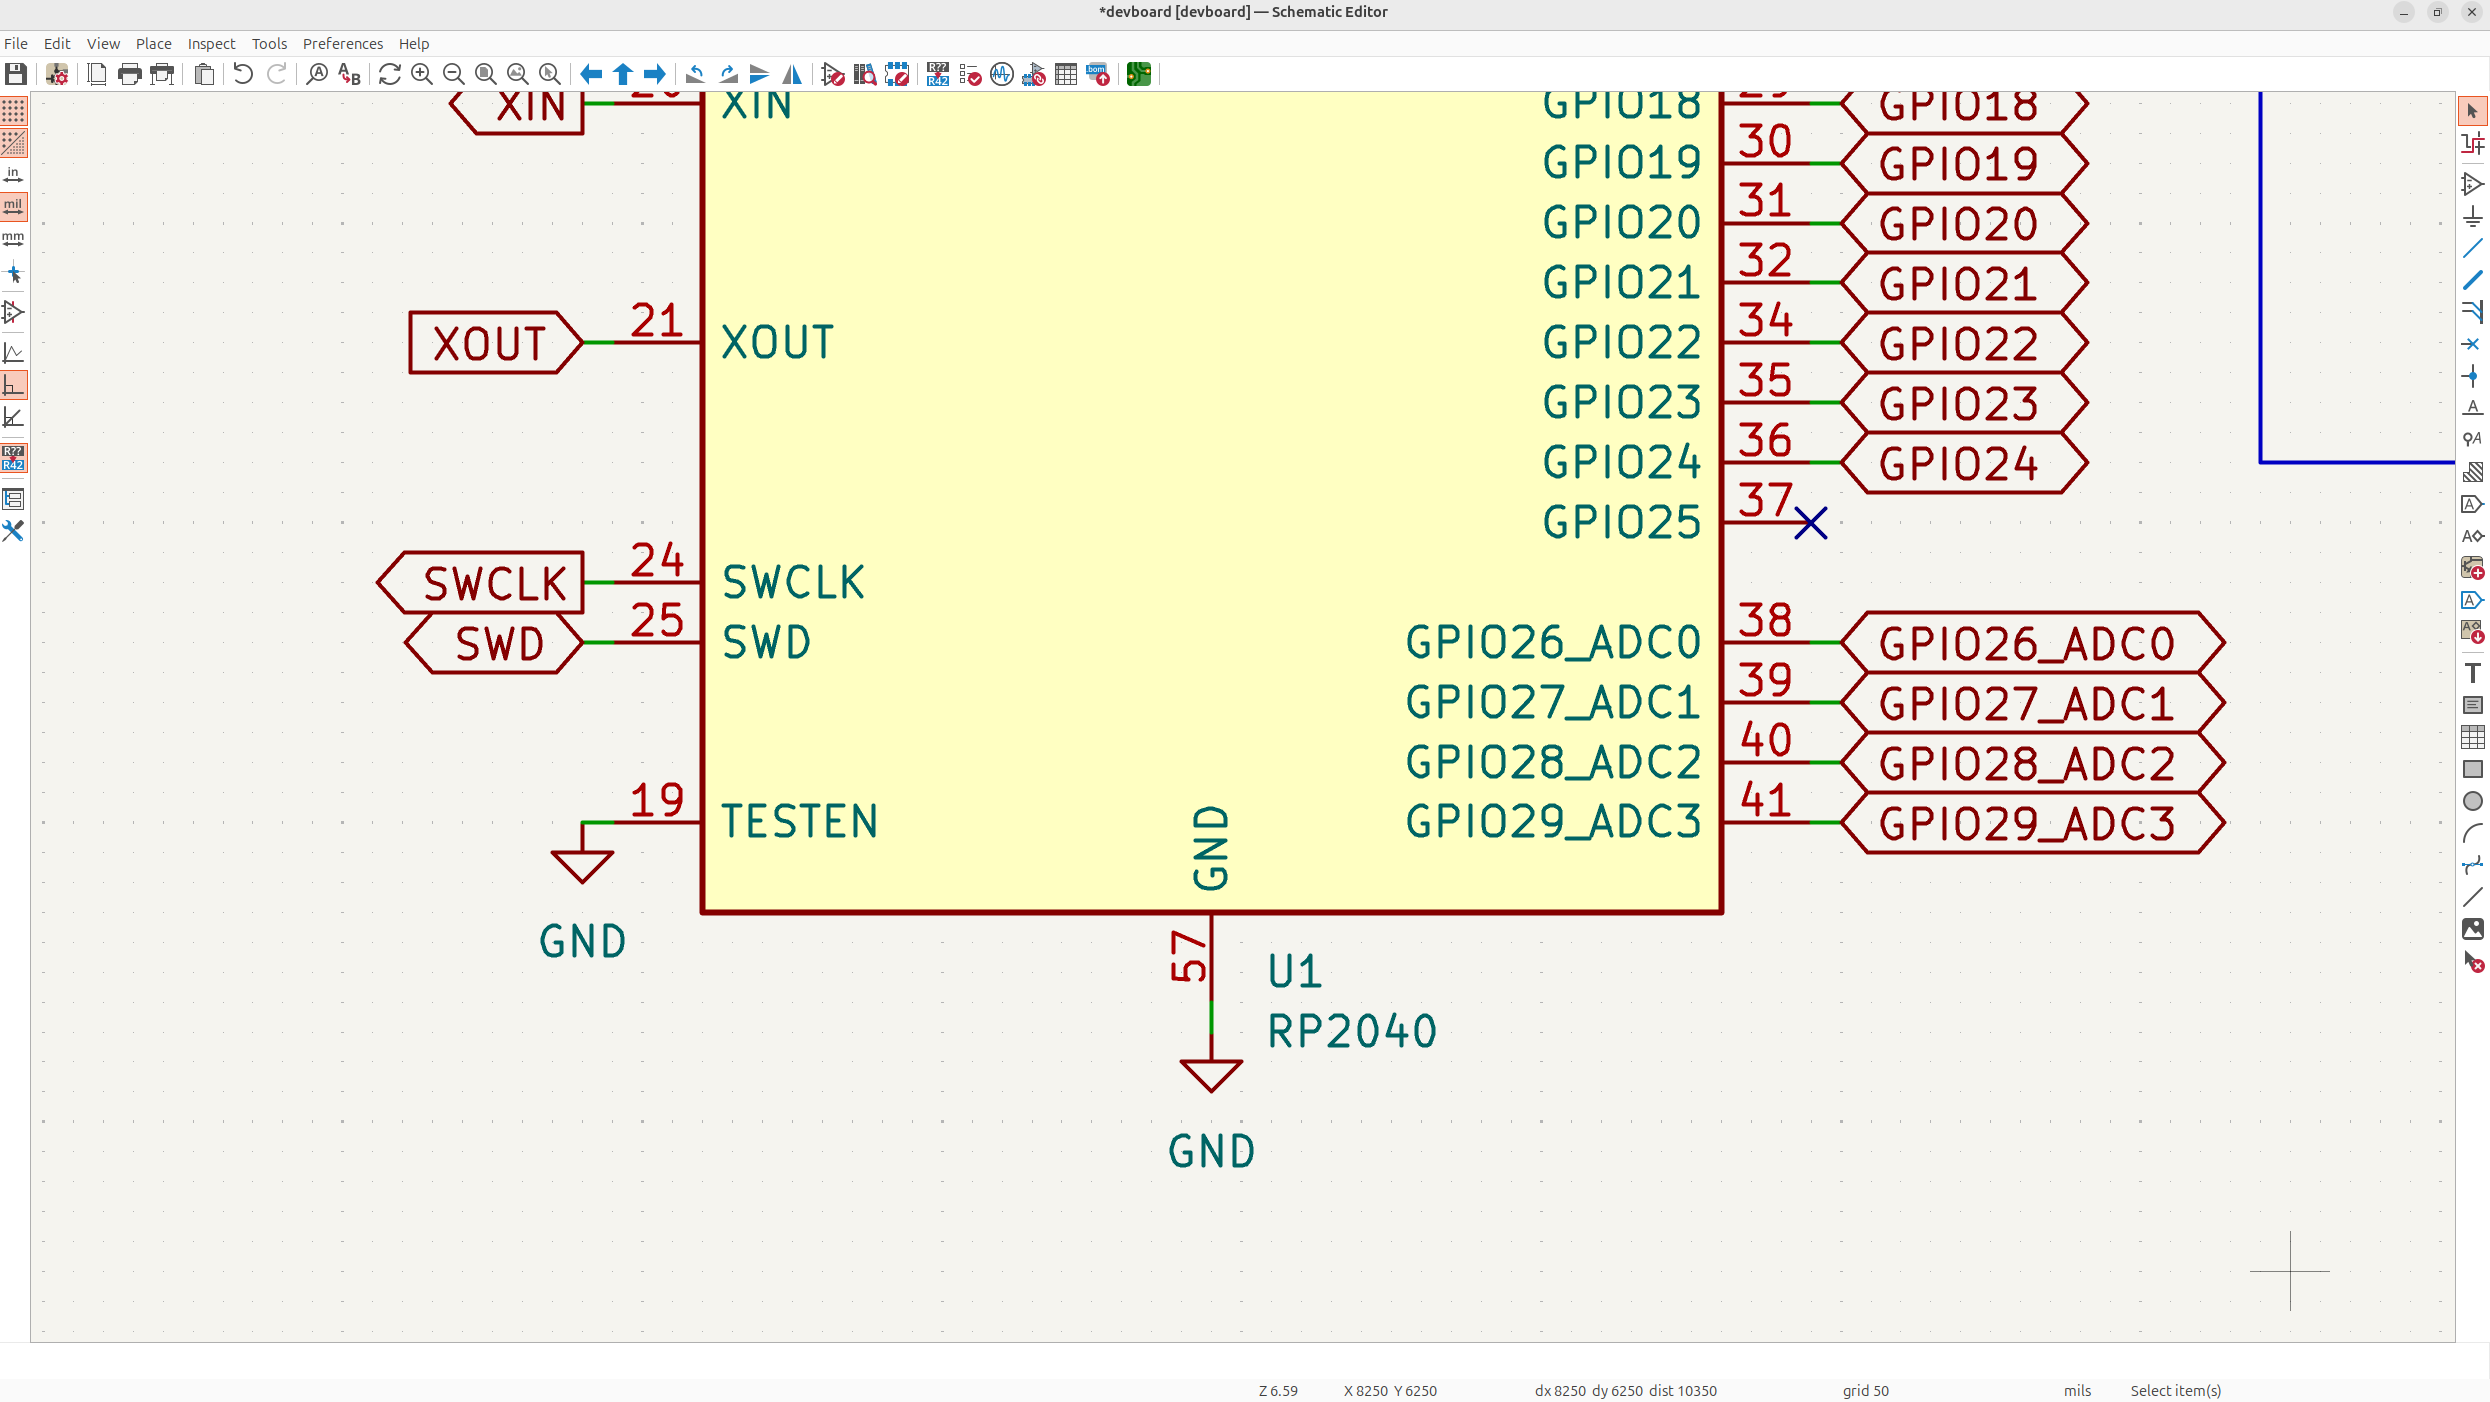Open the simulator waveform icon
This screenshot has height=1402, width=2490.
click(x=1001, y=74)
